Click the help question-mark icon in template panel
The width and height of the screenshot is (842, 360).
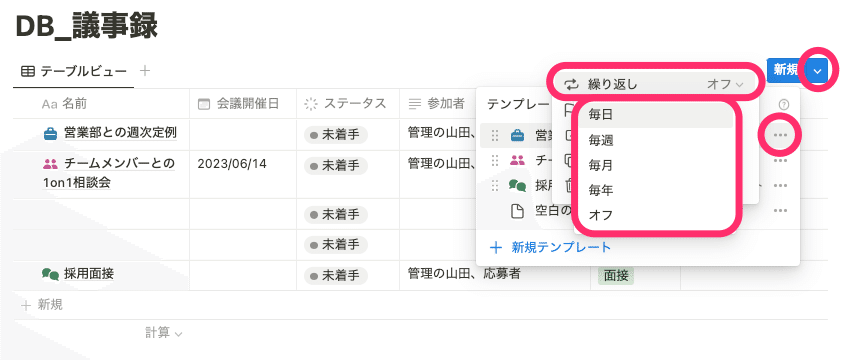coord(782,104)
